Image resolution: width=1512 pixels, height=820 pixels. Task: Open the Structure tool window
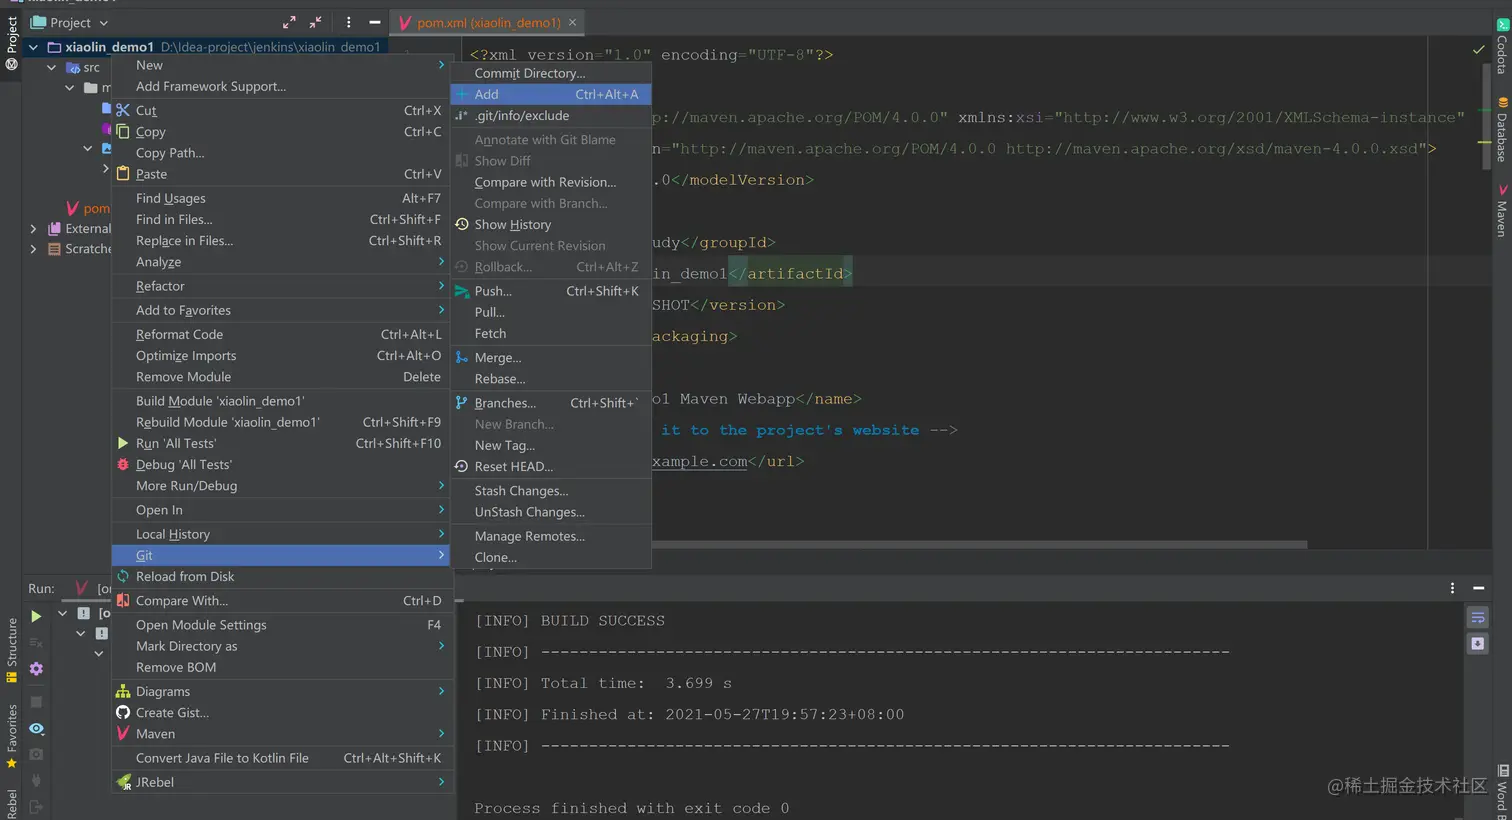[x=12, y=650]
